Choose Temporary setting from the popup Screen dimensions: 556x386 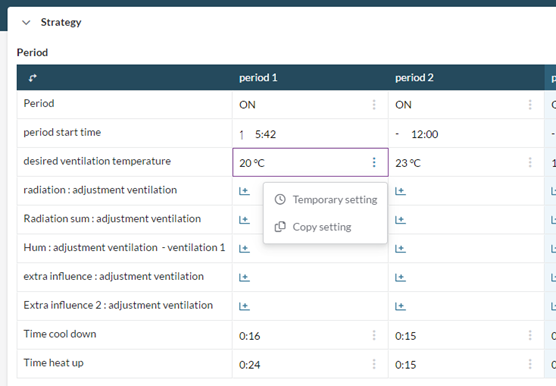(326, 200)
